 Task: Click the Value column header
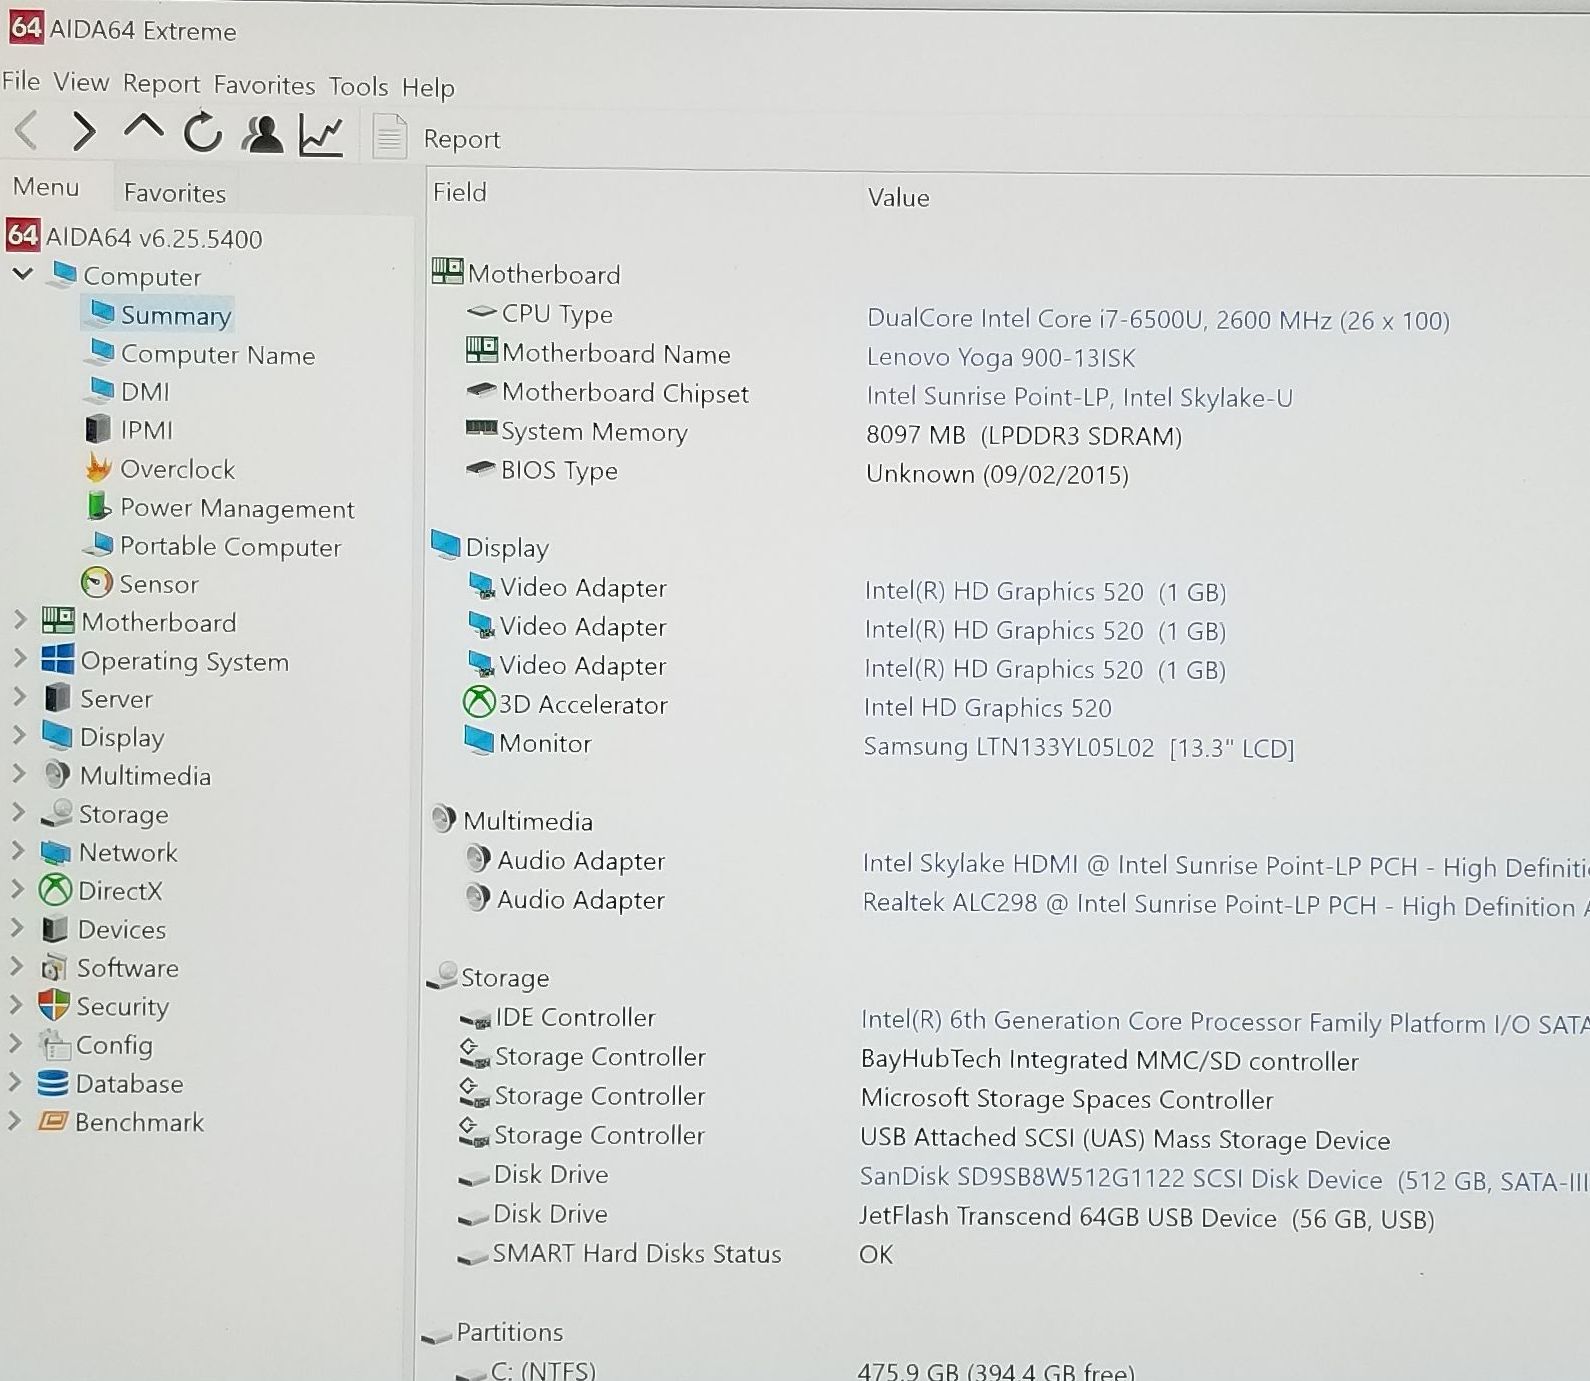pyautogui.click(x=898, y=198)
